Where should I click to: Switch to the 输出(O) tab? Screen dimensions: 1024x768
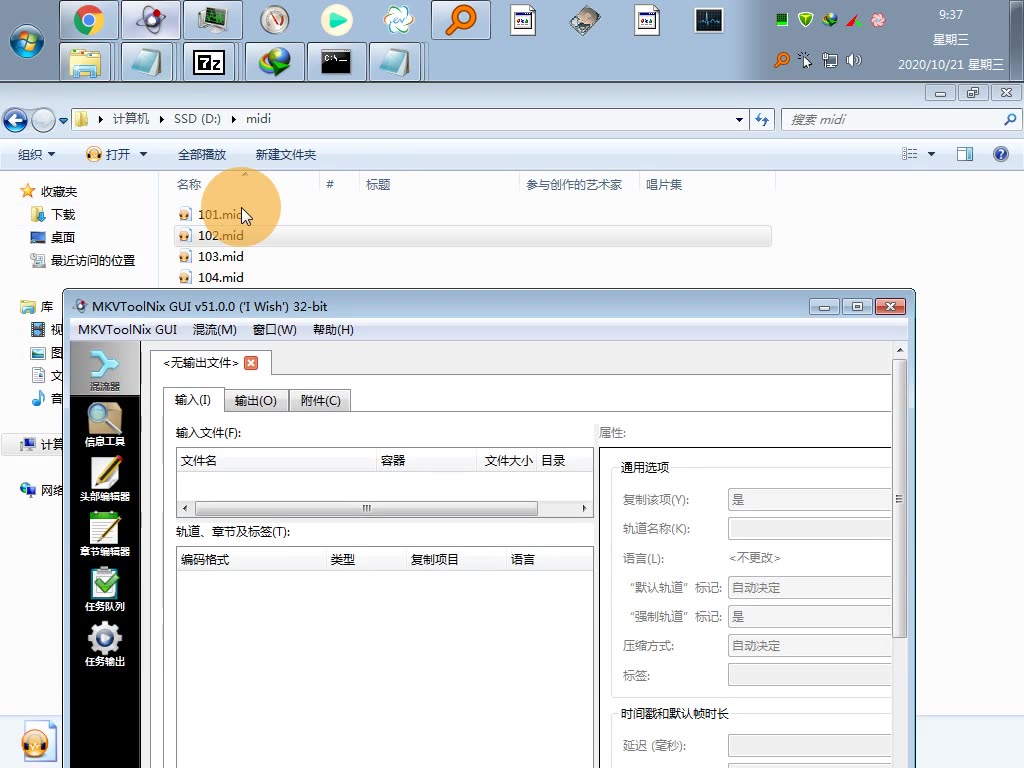256,399
